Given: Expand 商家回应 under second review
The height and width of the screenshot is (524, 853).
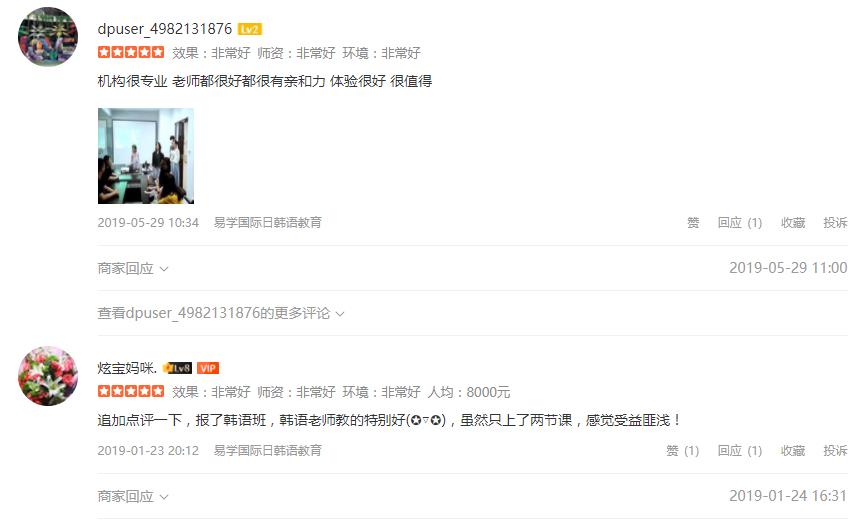Looking at the screenshot, I should (x=133, y=496).
